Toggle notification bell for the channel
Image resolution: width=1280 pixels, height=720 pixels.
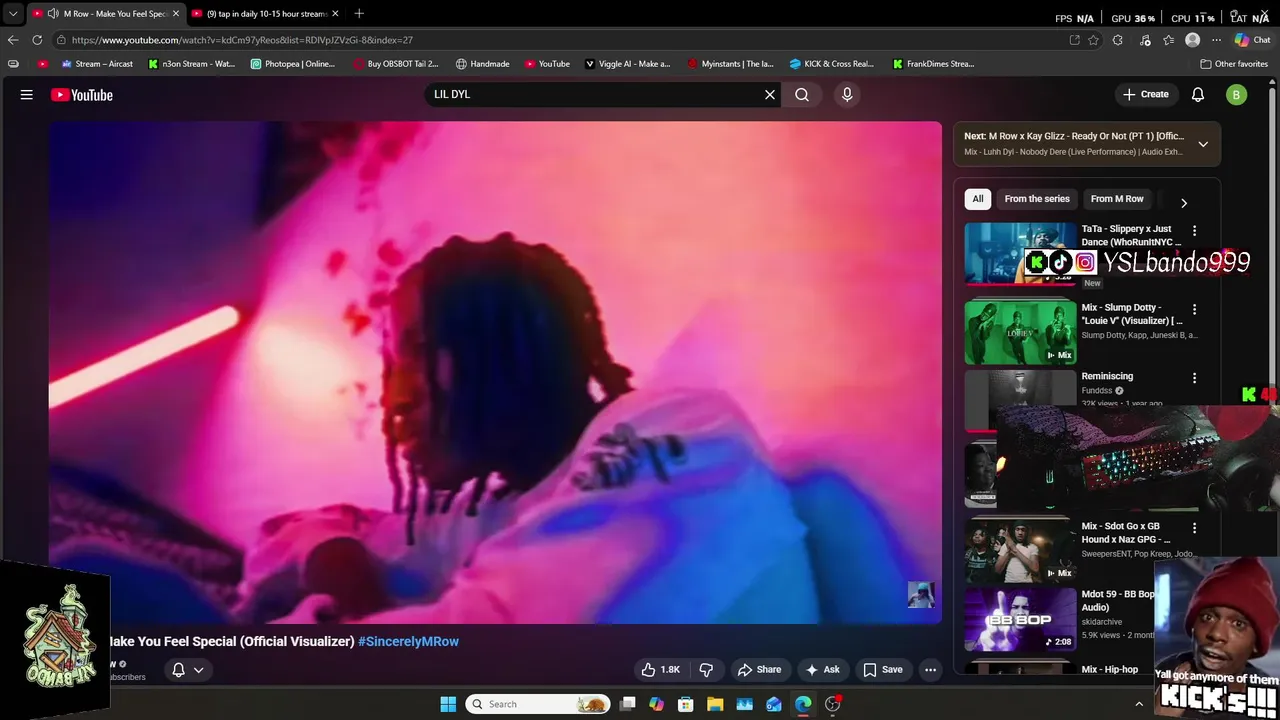click(178, 670)
